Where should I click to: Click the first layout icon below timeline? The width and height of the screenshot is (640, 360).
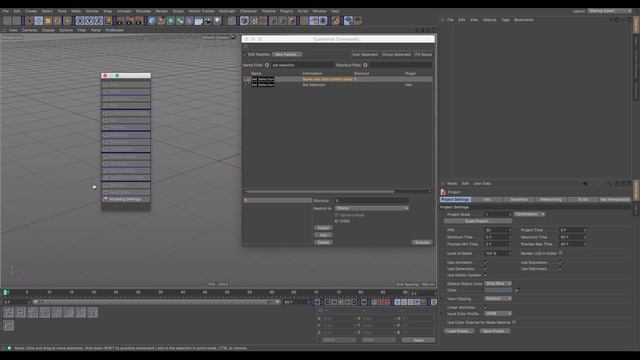9,313
